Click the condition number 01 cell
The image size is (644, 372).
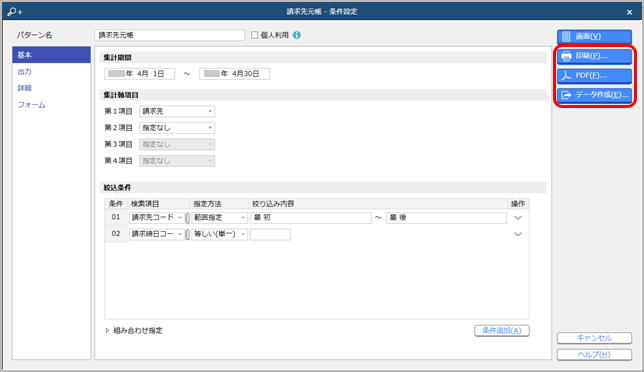click(116, 217)
